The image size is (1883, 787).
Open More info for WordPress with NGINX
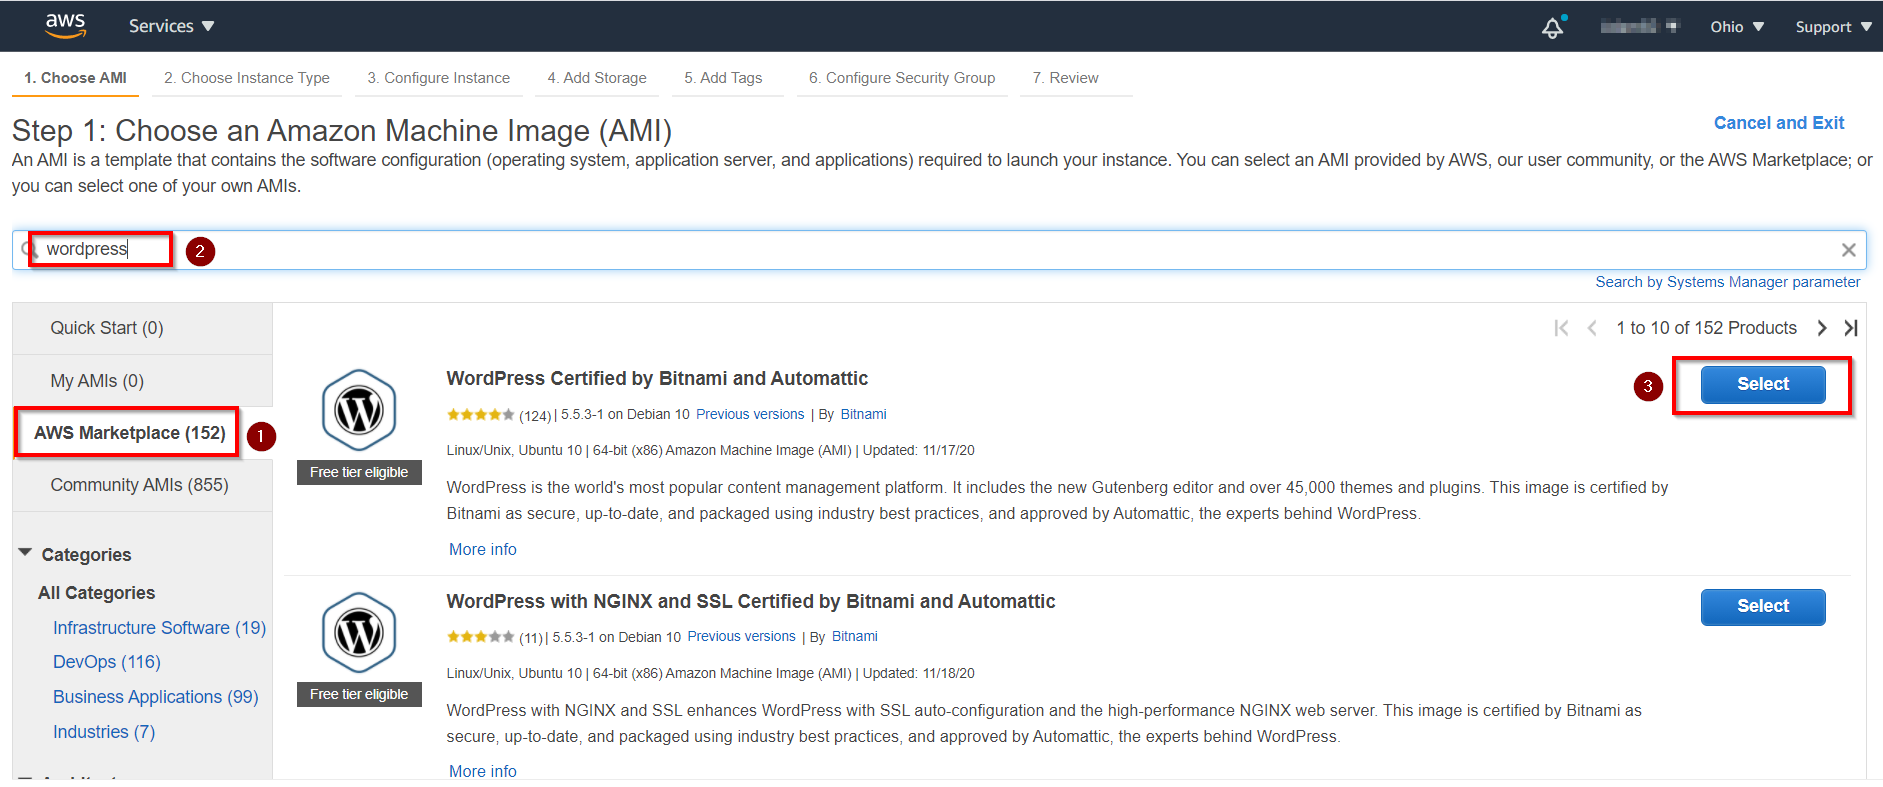click(x=483, y=771)
